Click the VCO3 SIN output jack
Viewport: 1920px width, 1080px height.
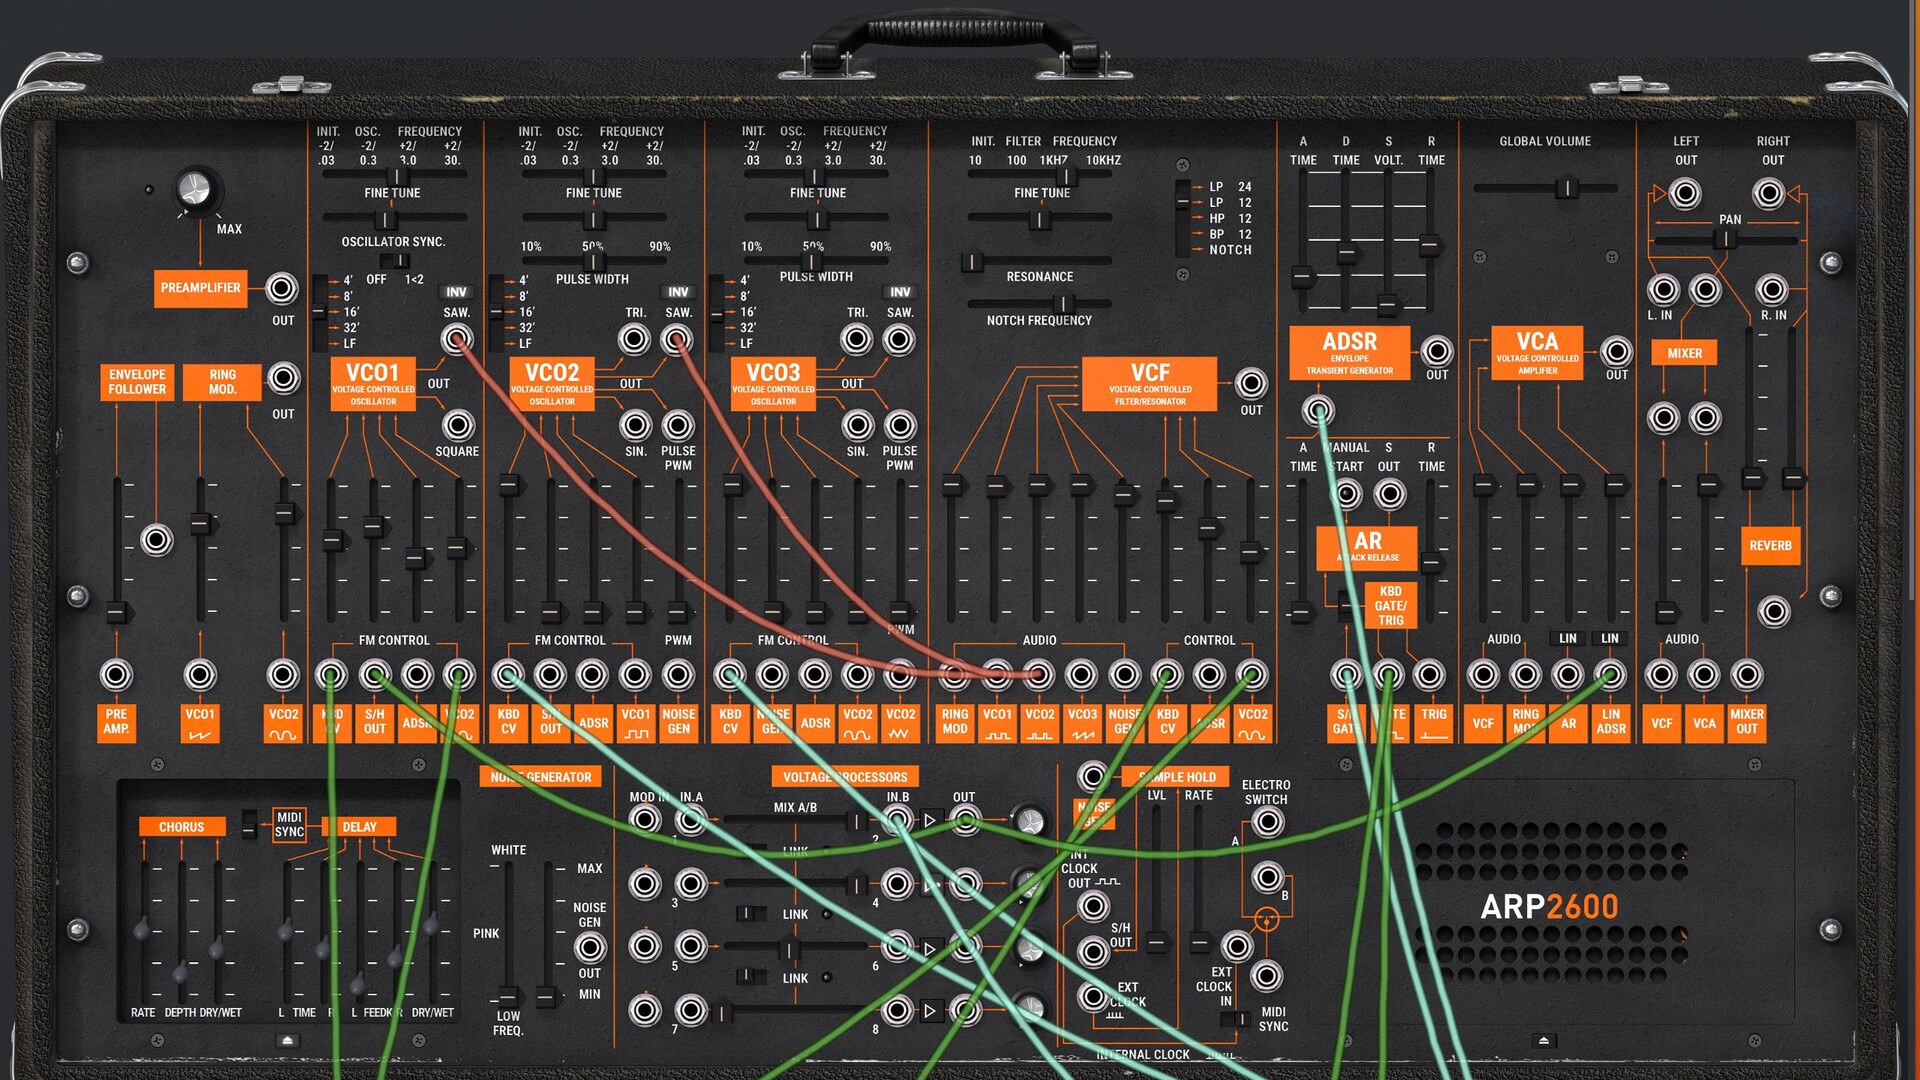pyautogui.click(x=858, y=425)
